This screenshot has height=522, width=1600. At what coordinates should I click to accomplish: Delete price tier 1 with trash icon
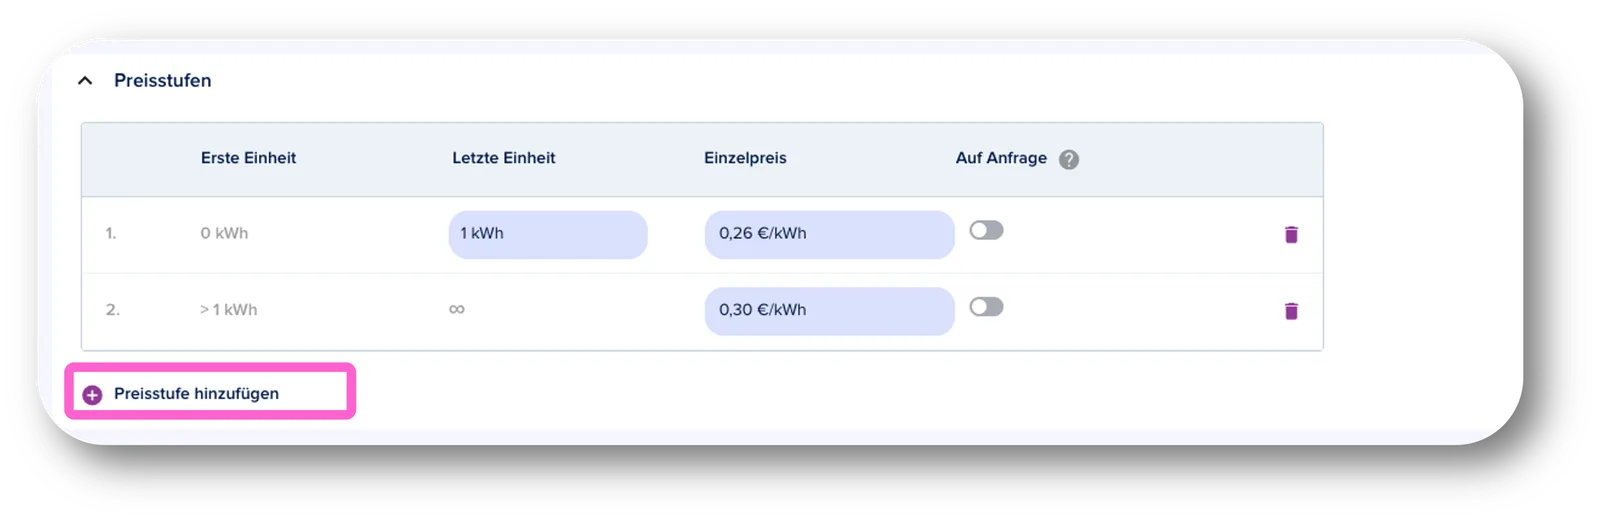[x=1291, y=234]
